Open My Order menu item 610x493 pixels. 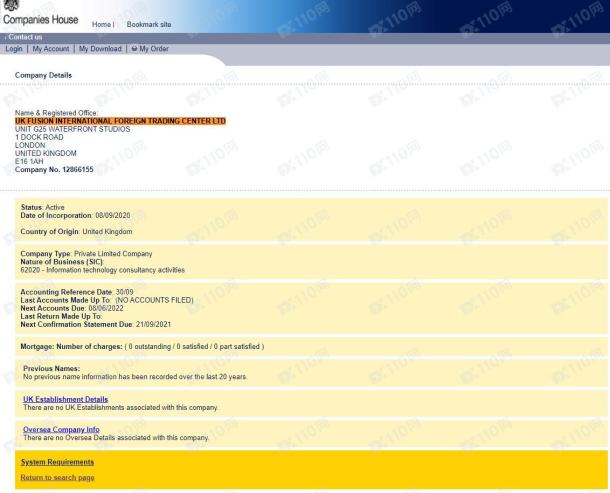[x=154, y=49]
